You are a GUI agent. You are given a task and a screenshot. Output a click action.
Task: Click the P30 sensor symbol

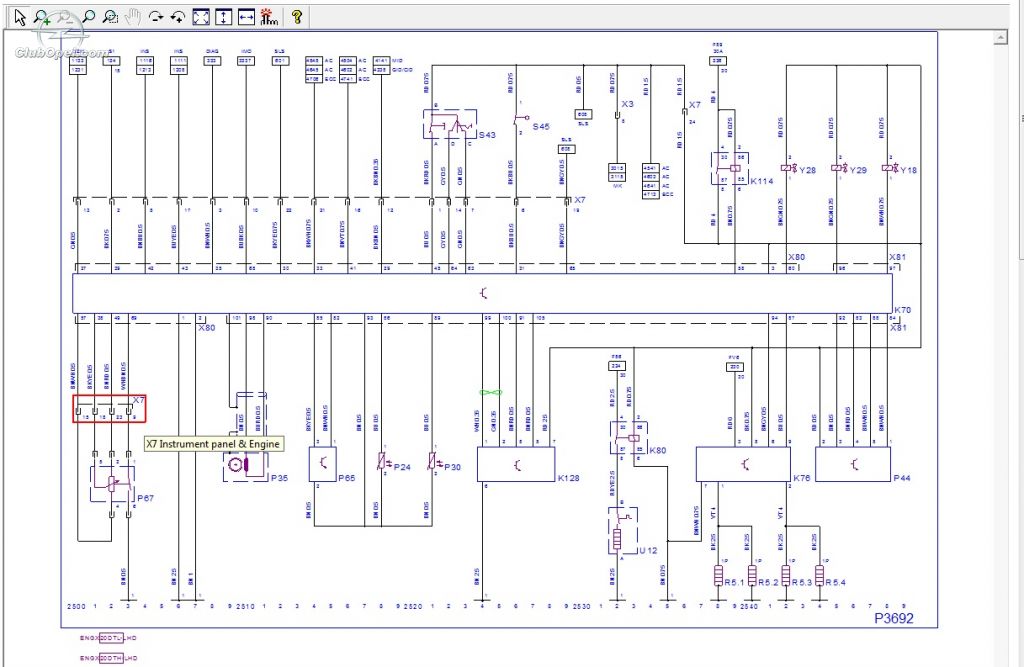coord(434,463)
